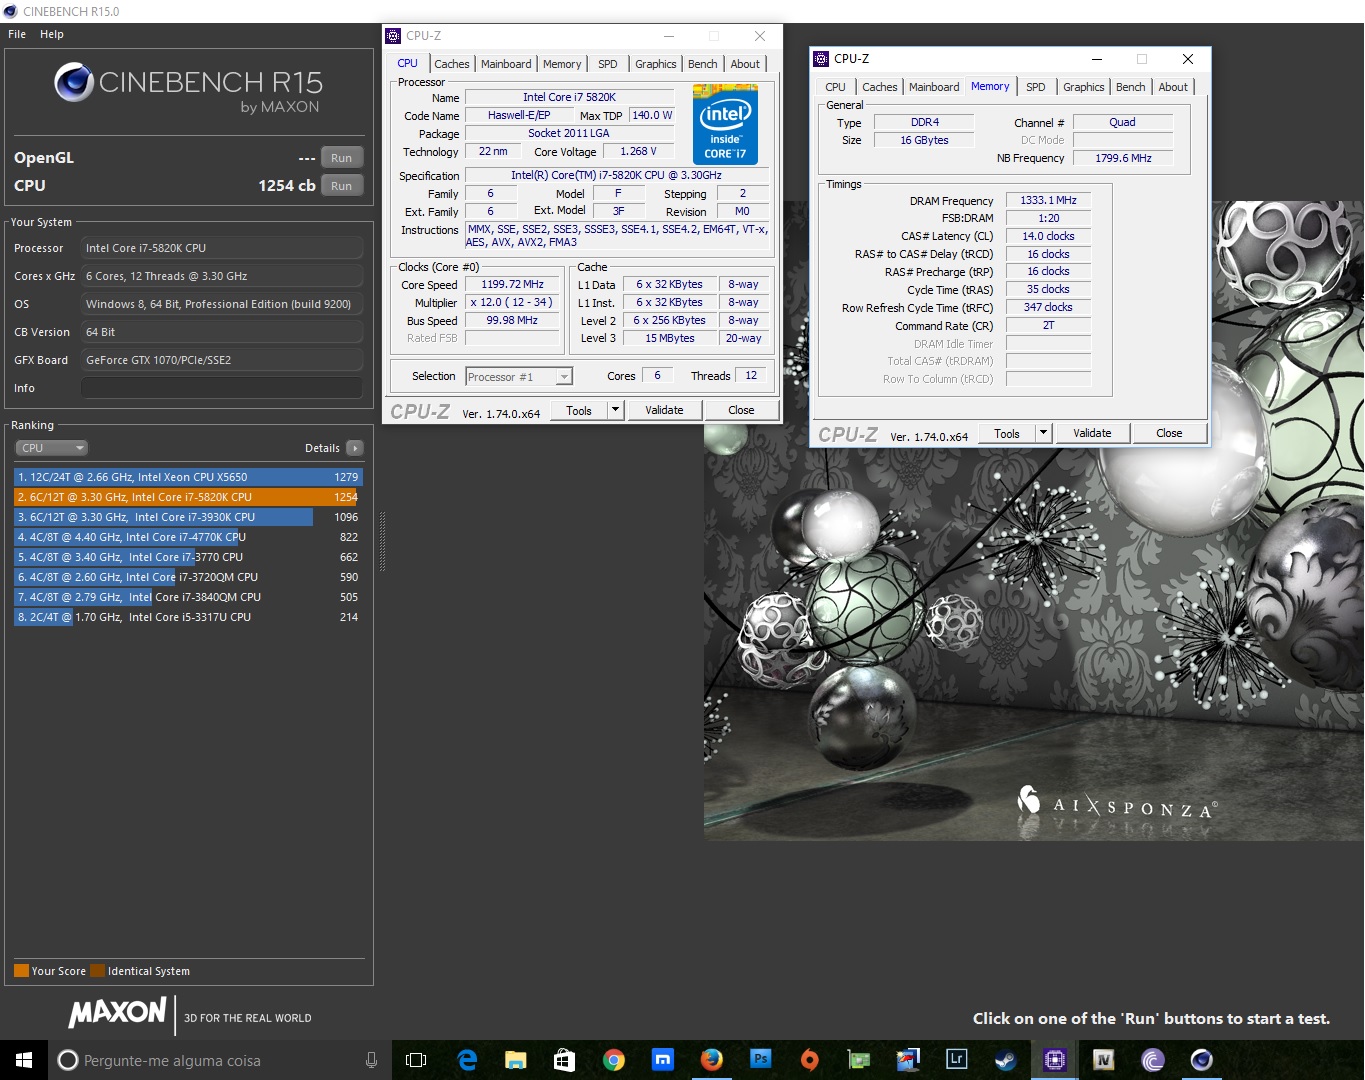Open Maxthon browser from the taskbar
This screenshot has height=1080, width=1365.
pos(663,1060)
